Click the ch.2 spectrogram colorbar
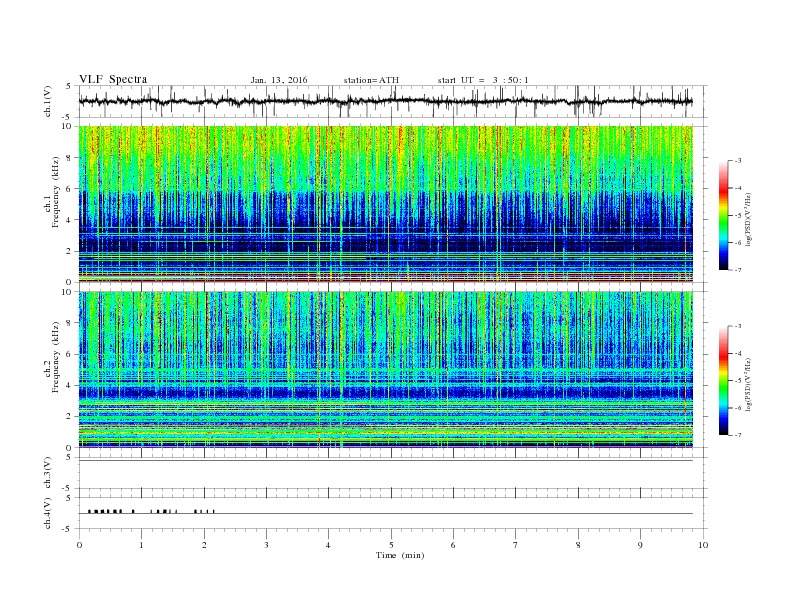This screenshot has width=792, height=612. point(723,381)
